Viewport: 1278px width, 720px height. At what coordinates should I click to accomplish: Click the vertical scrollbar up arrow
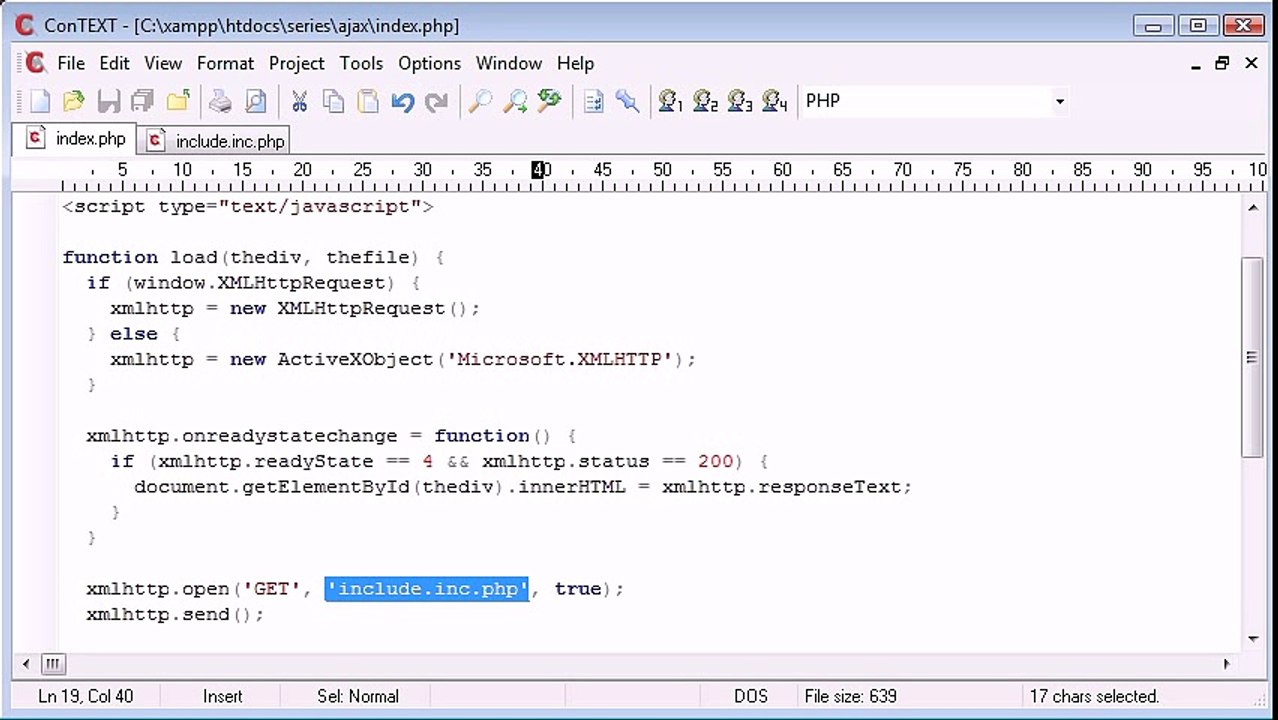click(1252, 207)
